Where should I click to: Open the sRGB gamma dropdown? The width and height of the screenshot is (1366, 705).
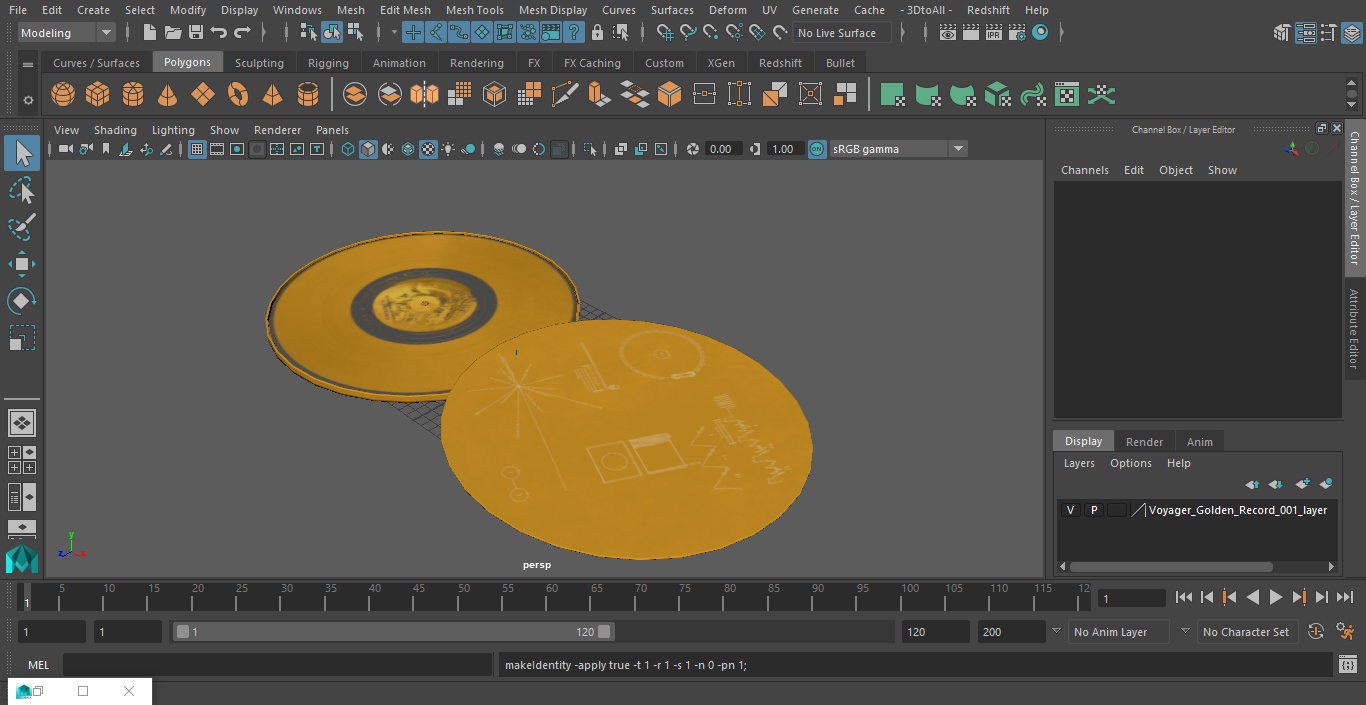[x=898, y=149]
